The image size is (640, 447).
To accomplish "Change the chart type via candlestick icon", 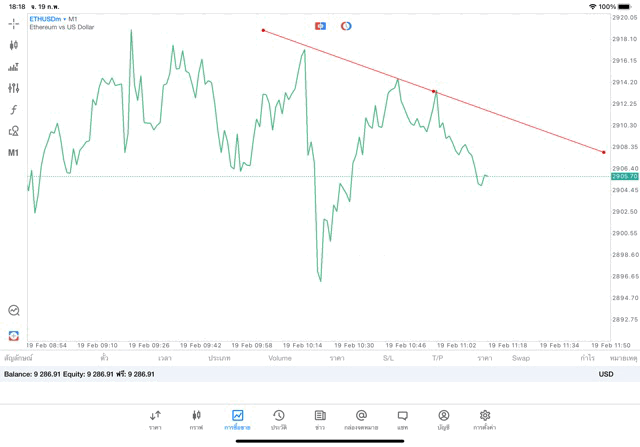I will [14, 45].
